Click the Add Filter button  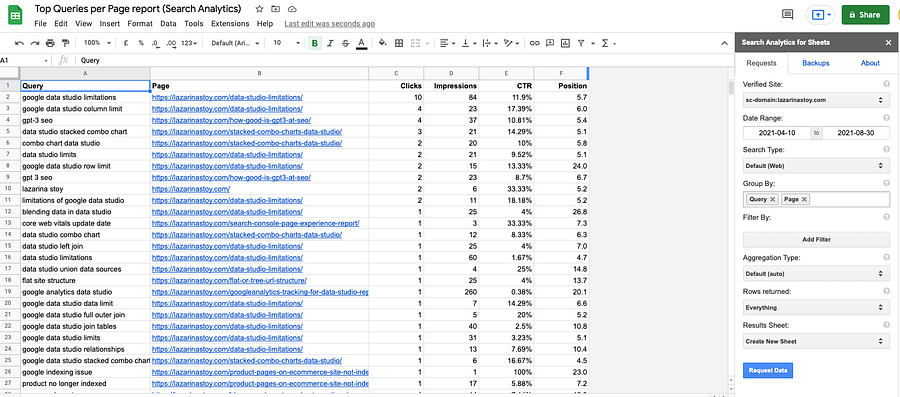pos(816,239)
